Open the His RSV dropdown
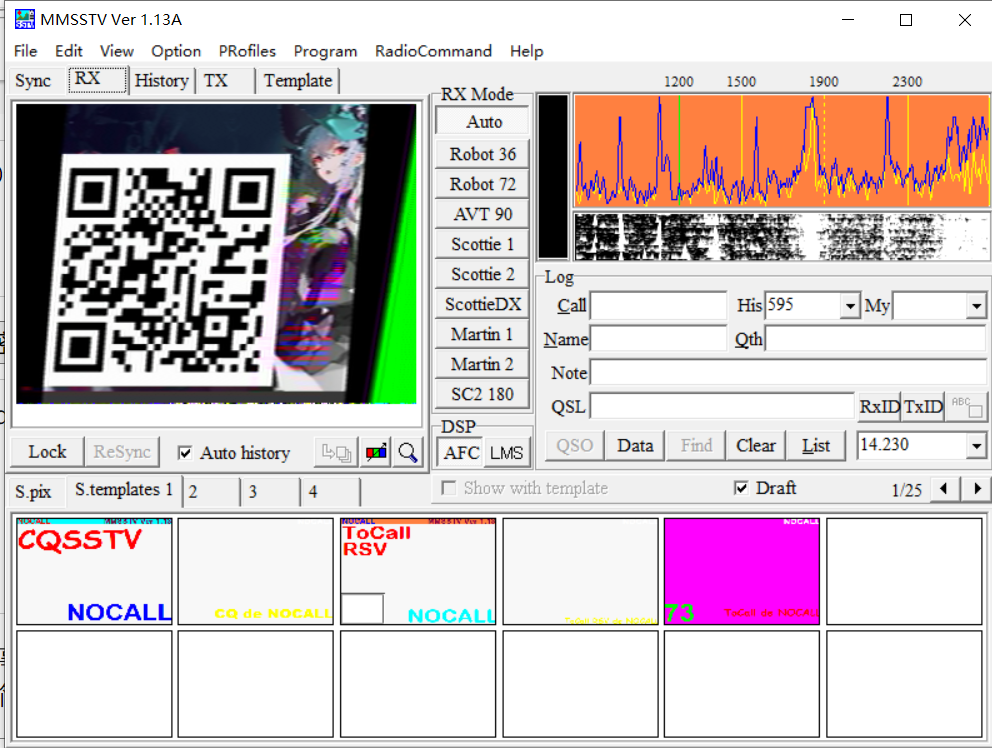 (x=850, y=306)
